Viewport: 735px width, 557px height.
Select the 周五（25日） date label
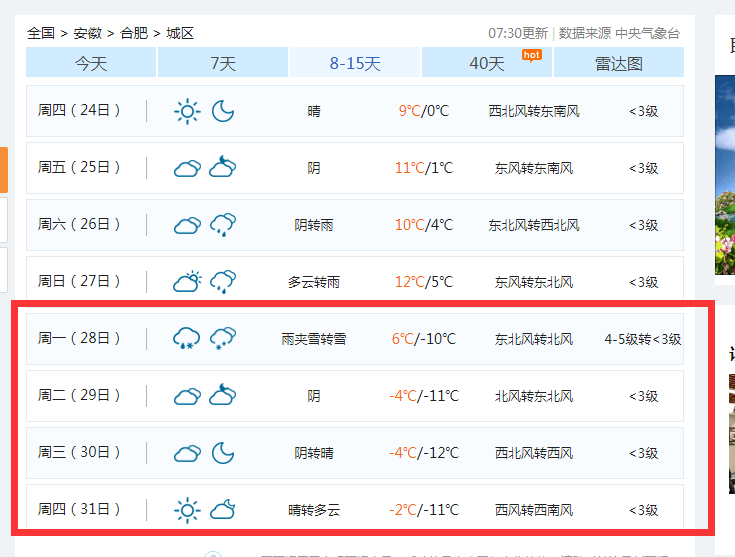coord(79,167)
